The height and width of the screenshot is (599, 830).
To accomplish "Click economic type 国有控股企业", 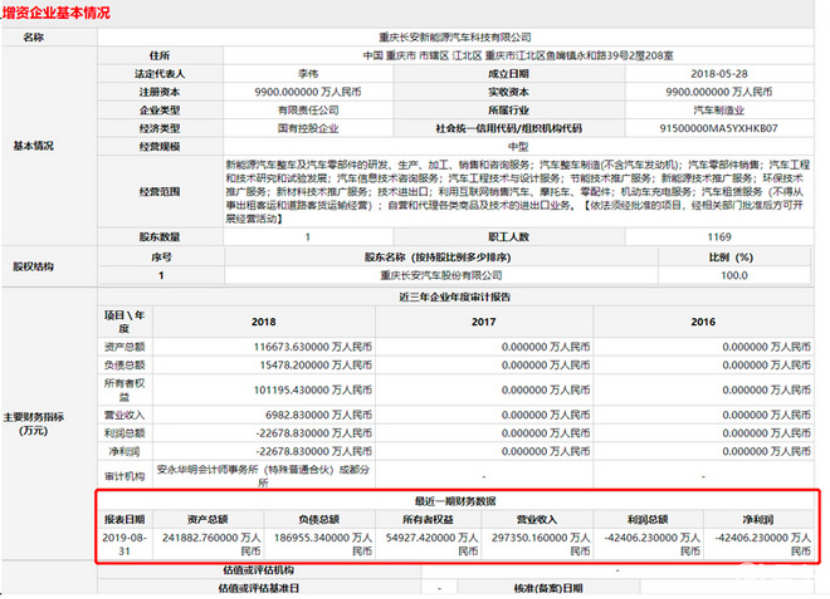I will [x=308, y=128].
